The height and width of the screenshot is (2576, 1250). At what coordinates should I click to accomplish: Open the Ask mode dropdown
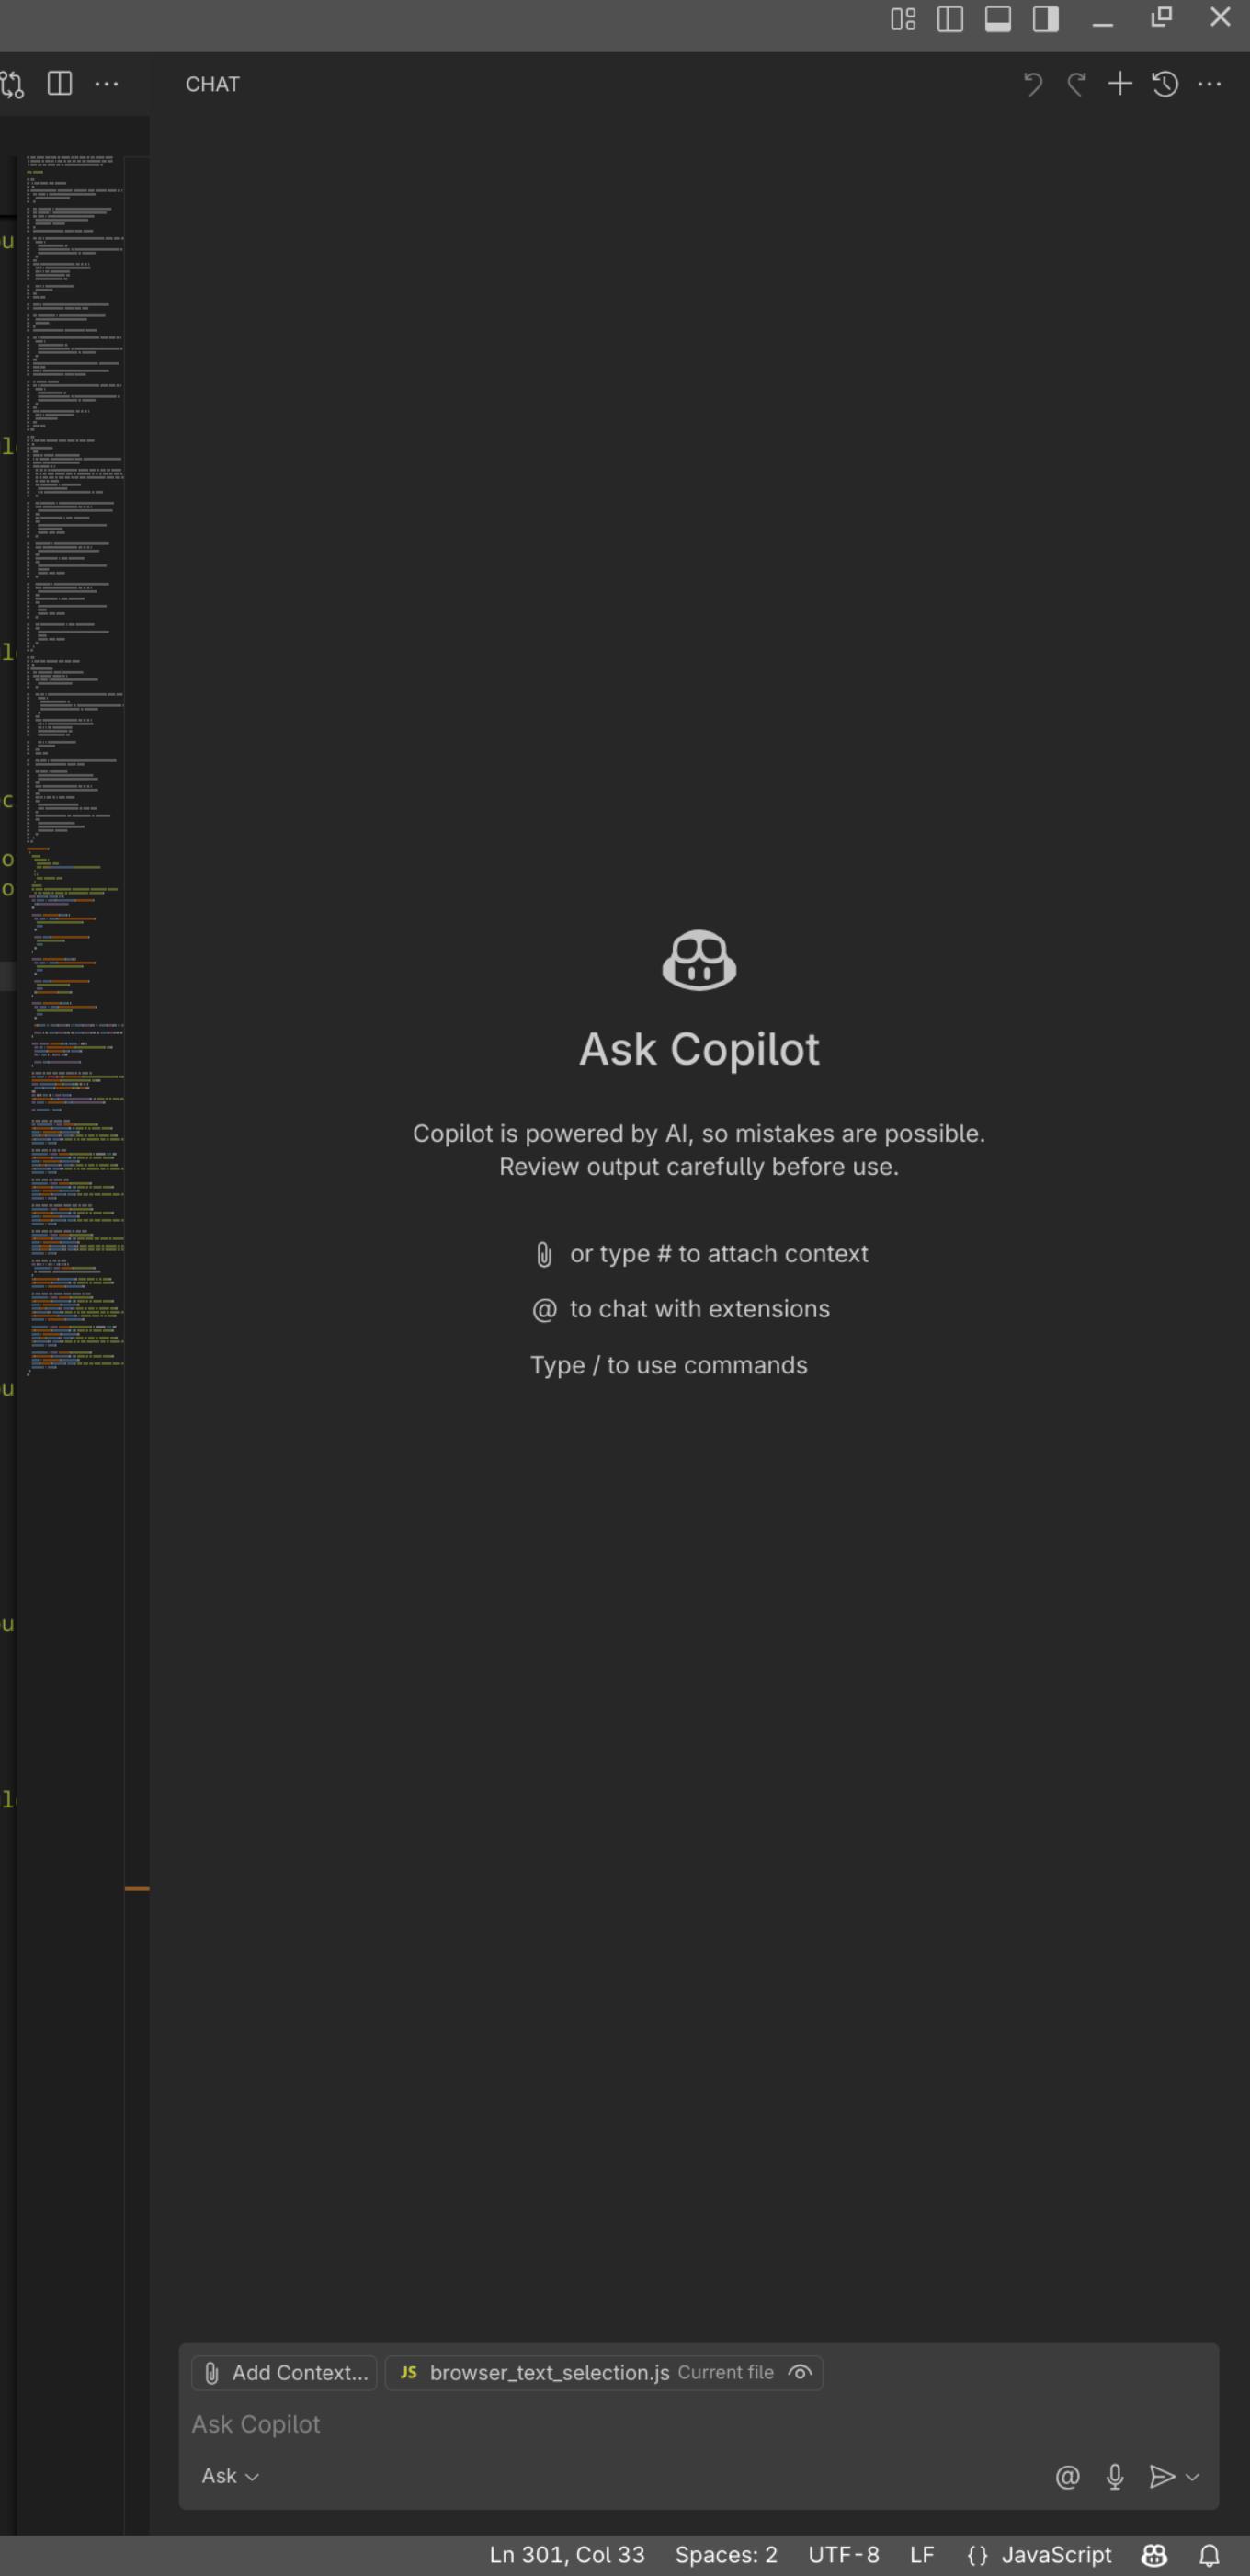click(230, 2476)
